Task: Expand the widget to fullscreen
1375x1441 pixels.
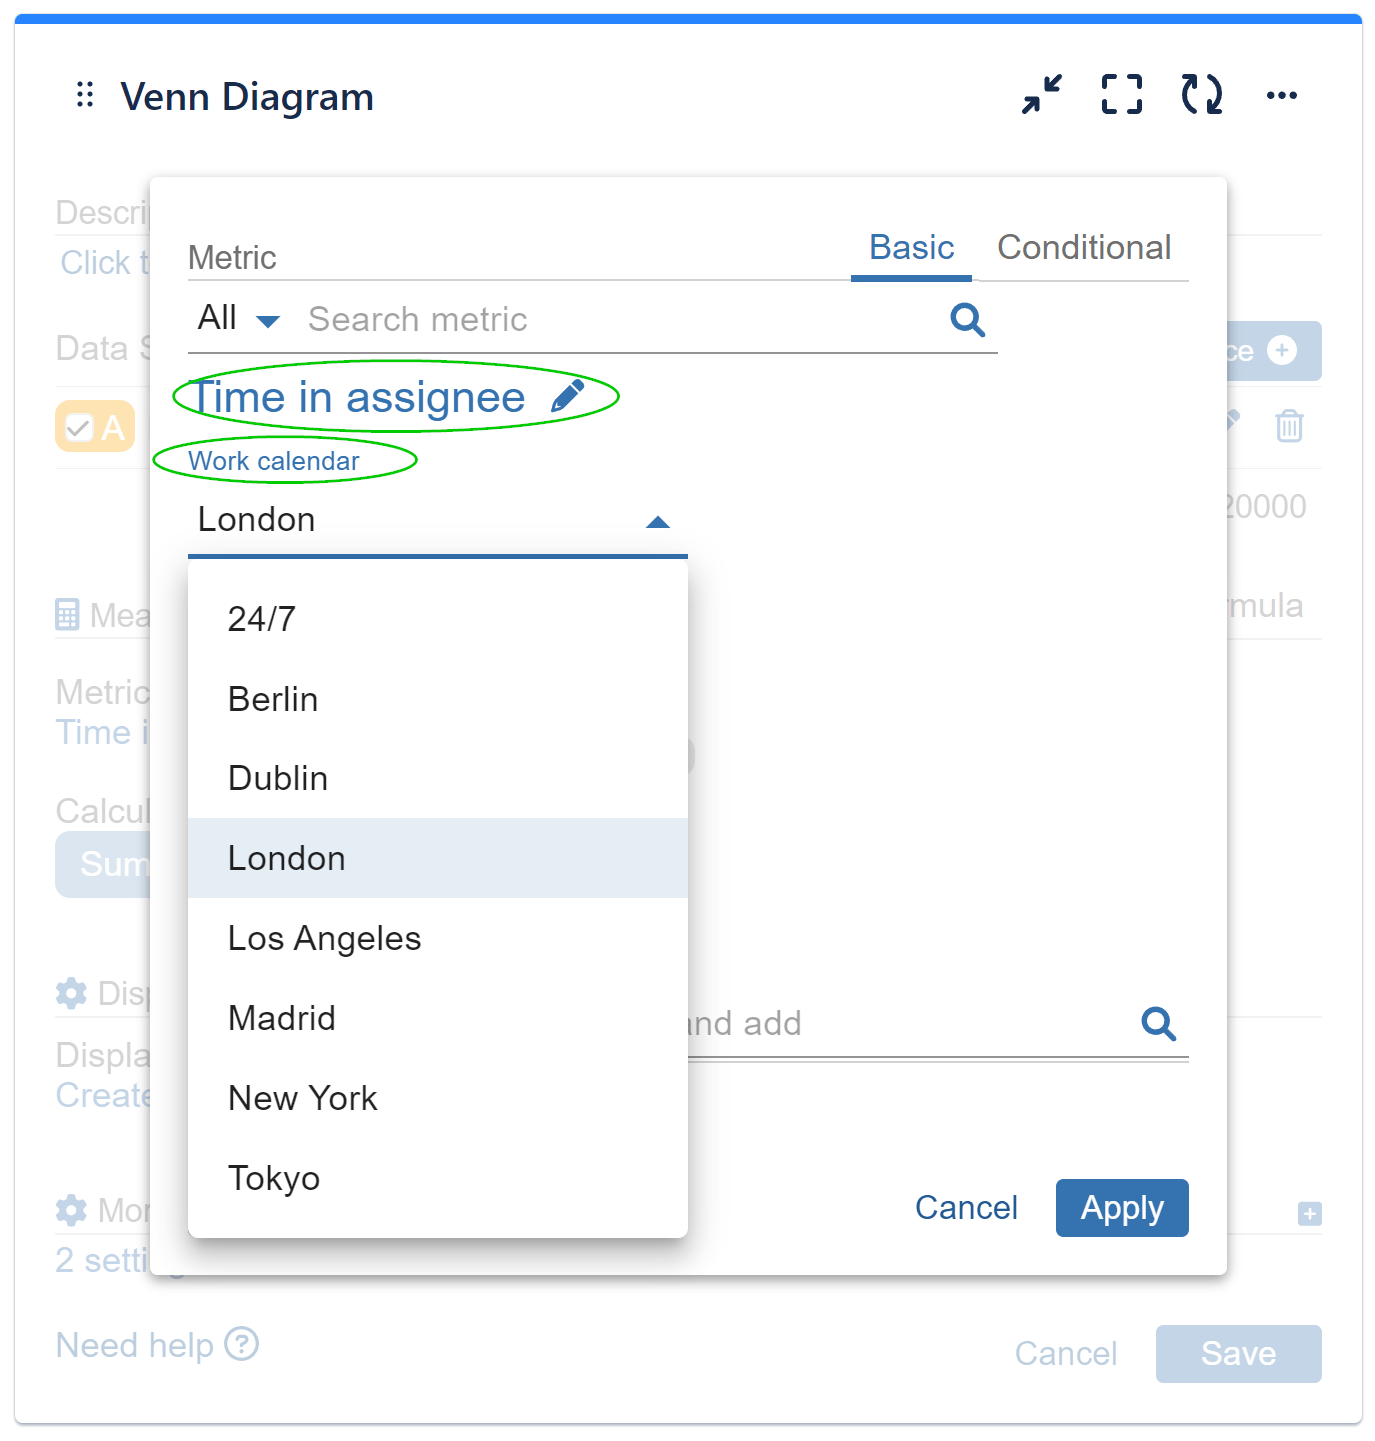Action: [x=1121, y=95]
